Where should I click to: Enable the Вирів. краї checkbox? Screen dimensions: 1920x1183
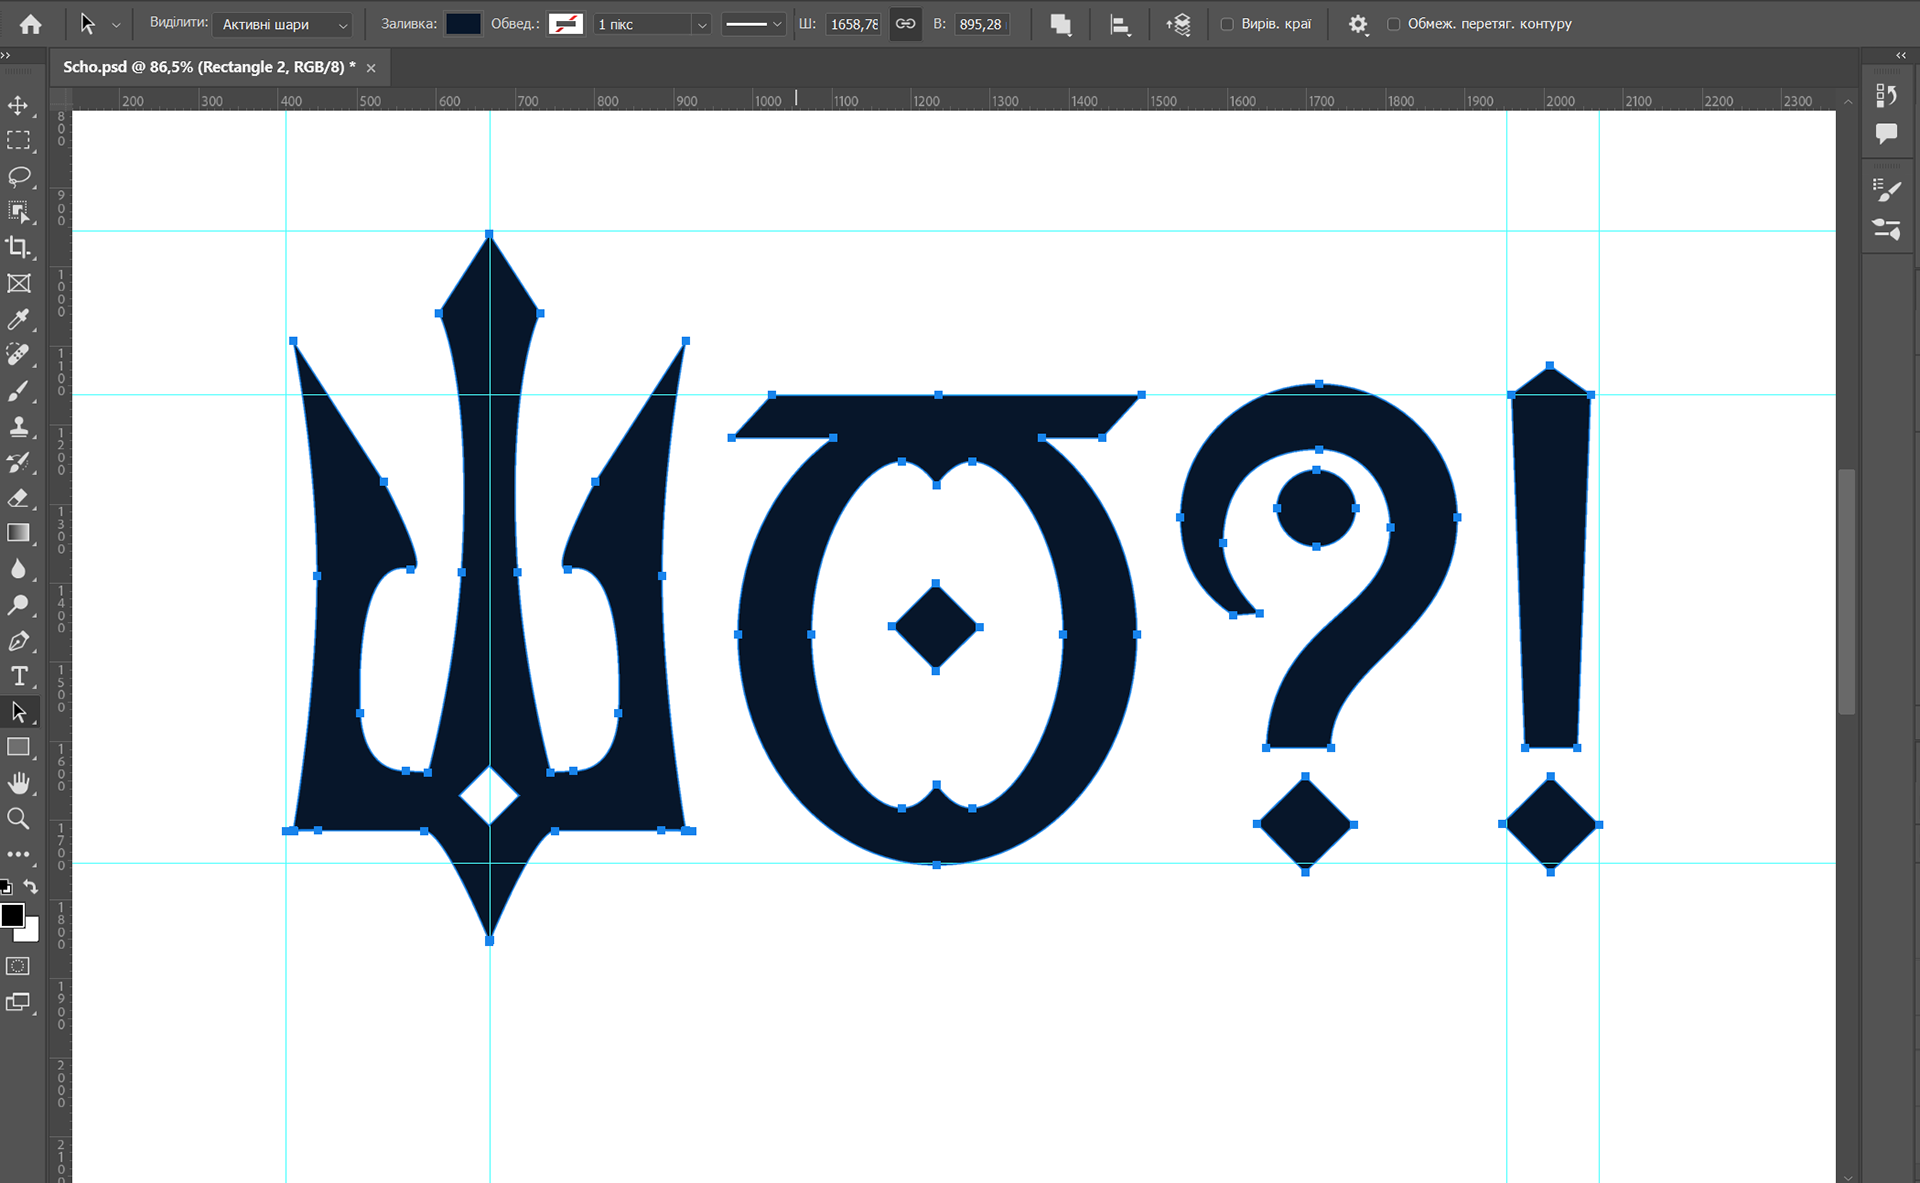[1227, 24]
